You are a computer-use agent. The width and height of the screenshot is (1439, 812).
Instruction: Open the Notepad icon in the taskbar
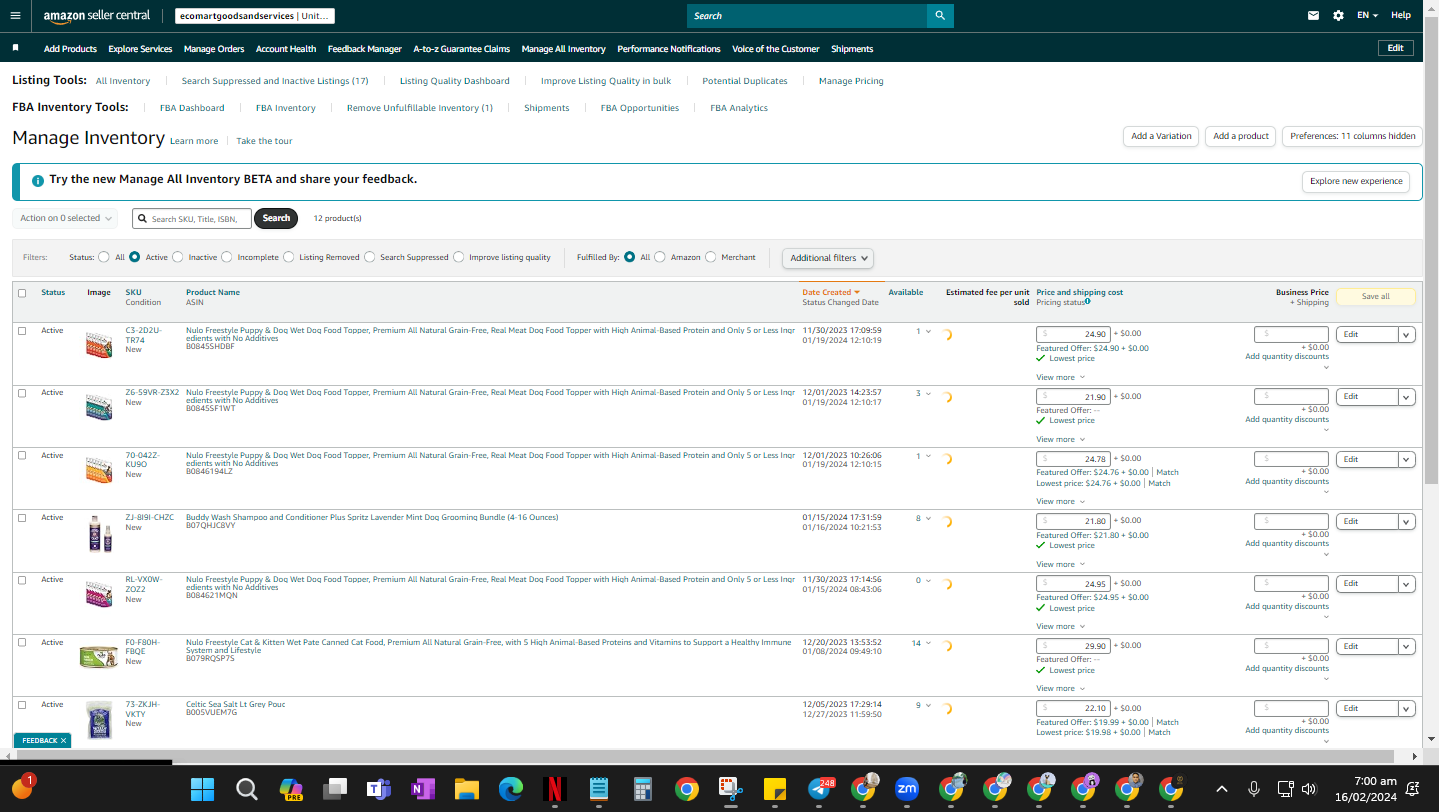tap(598, 789)
